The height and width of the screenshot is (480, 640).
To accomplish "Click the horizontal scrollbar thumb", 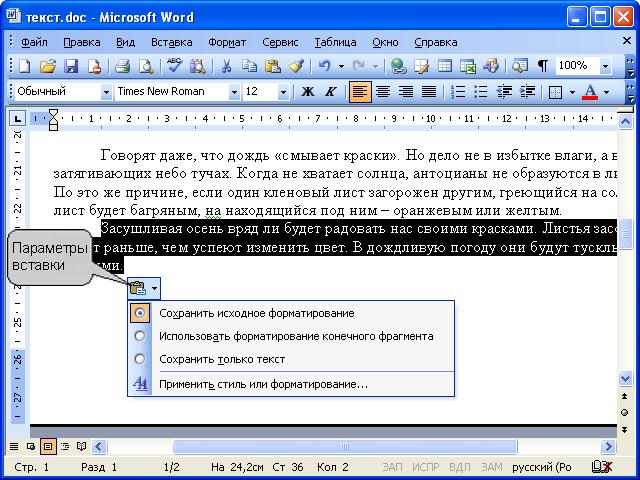I will coord(345,447).
